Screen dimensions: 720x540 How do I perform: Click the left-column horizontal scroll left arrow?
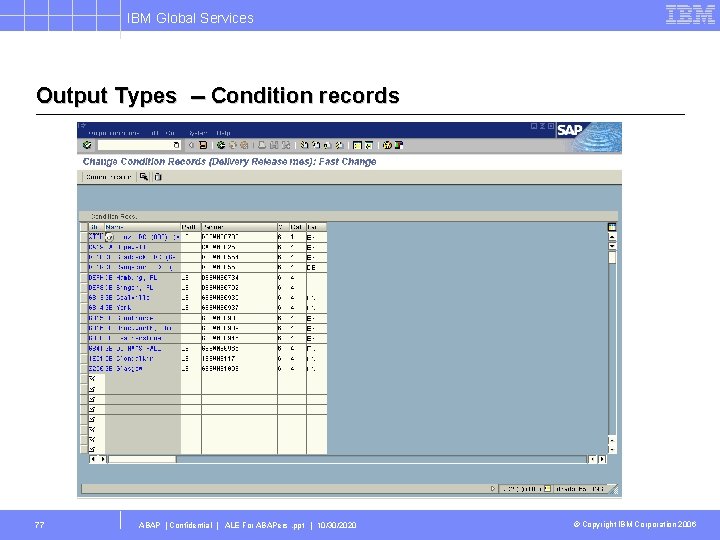pyautogui.click(x=93, y=459)
